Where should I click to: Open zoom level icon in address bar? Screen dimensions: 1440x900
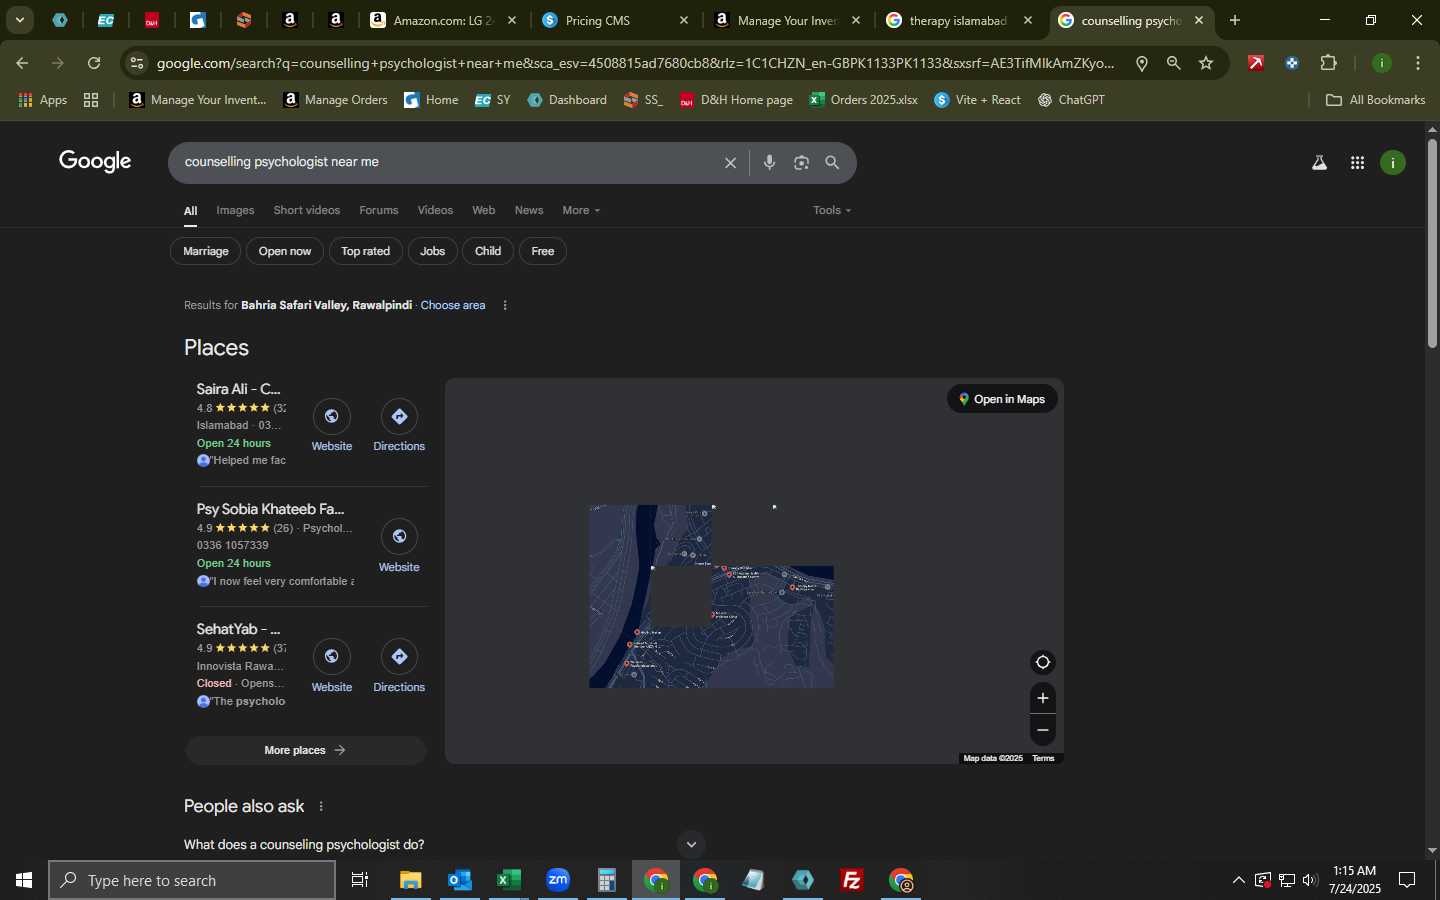[1173, 63]
